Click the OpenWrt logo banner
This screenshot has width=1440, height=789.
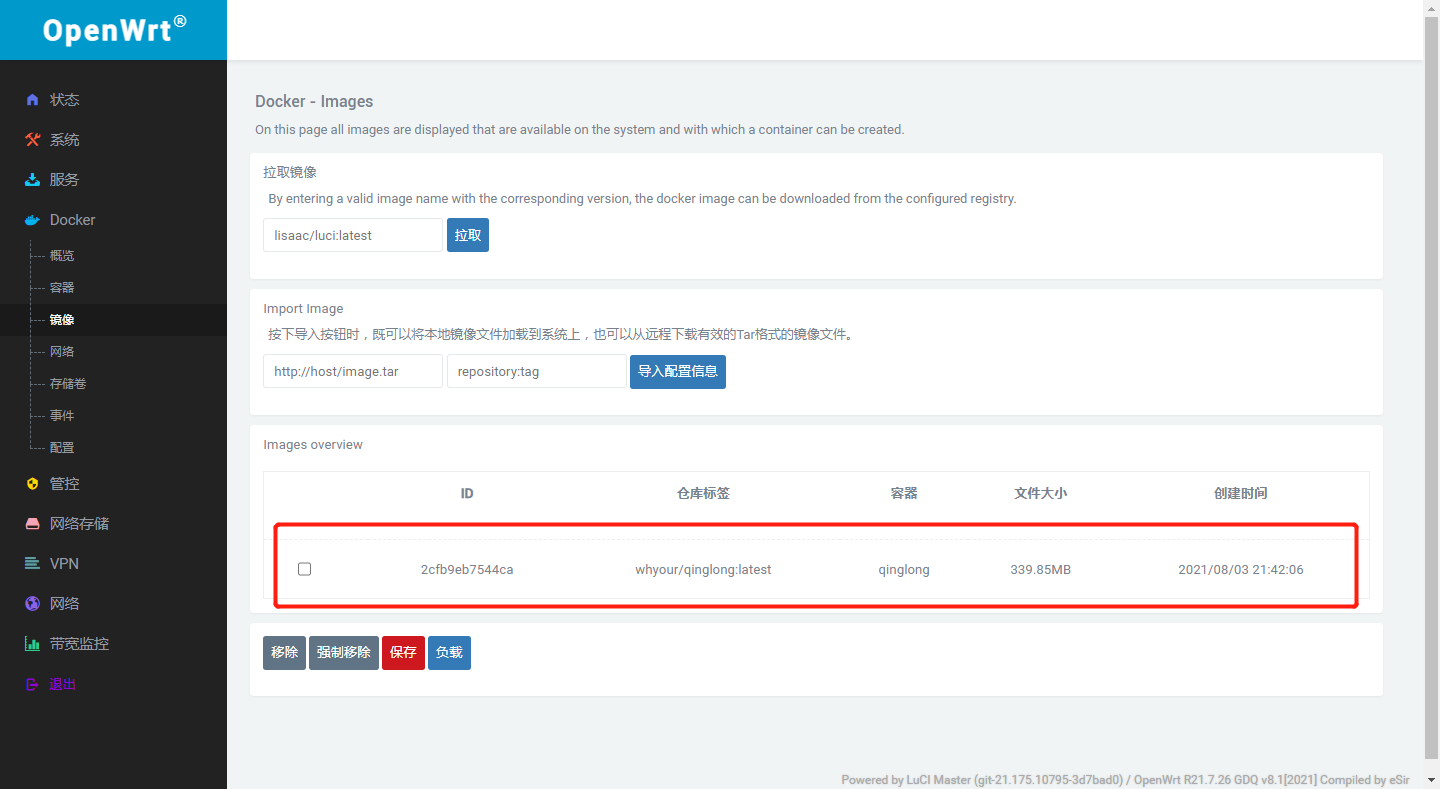click(113, 29)
